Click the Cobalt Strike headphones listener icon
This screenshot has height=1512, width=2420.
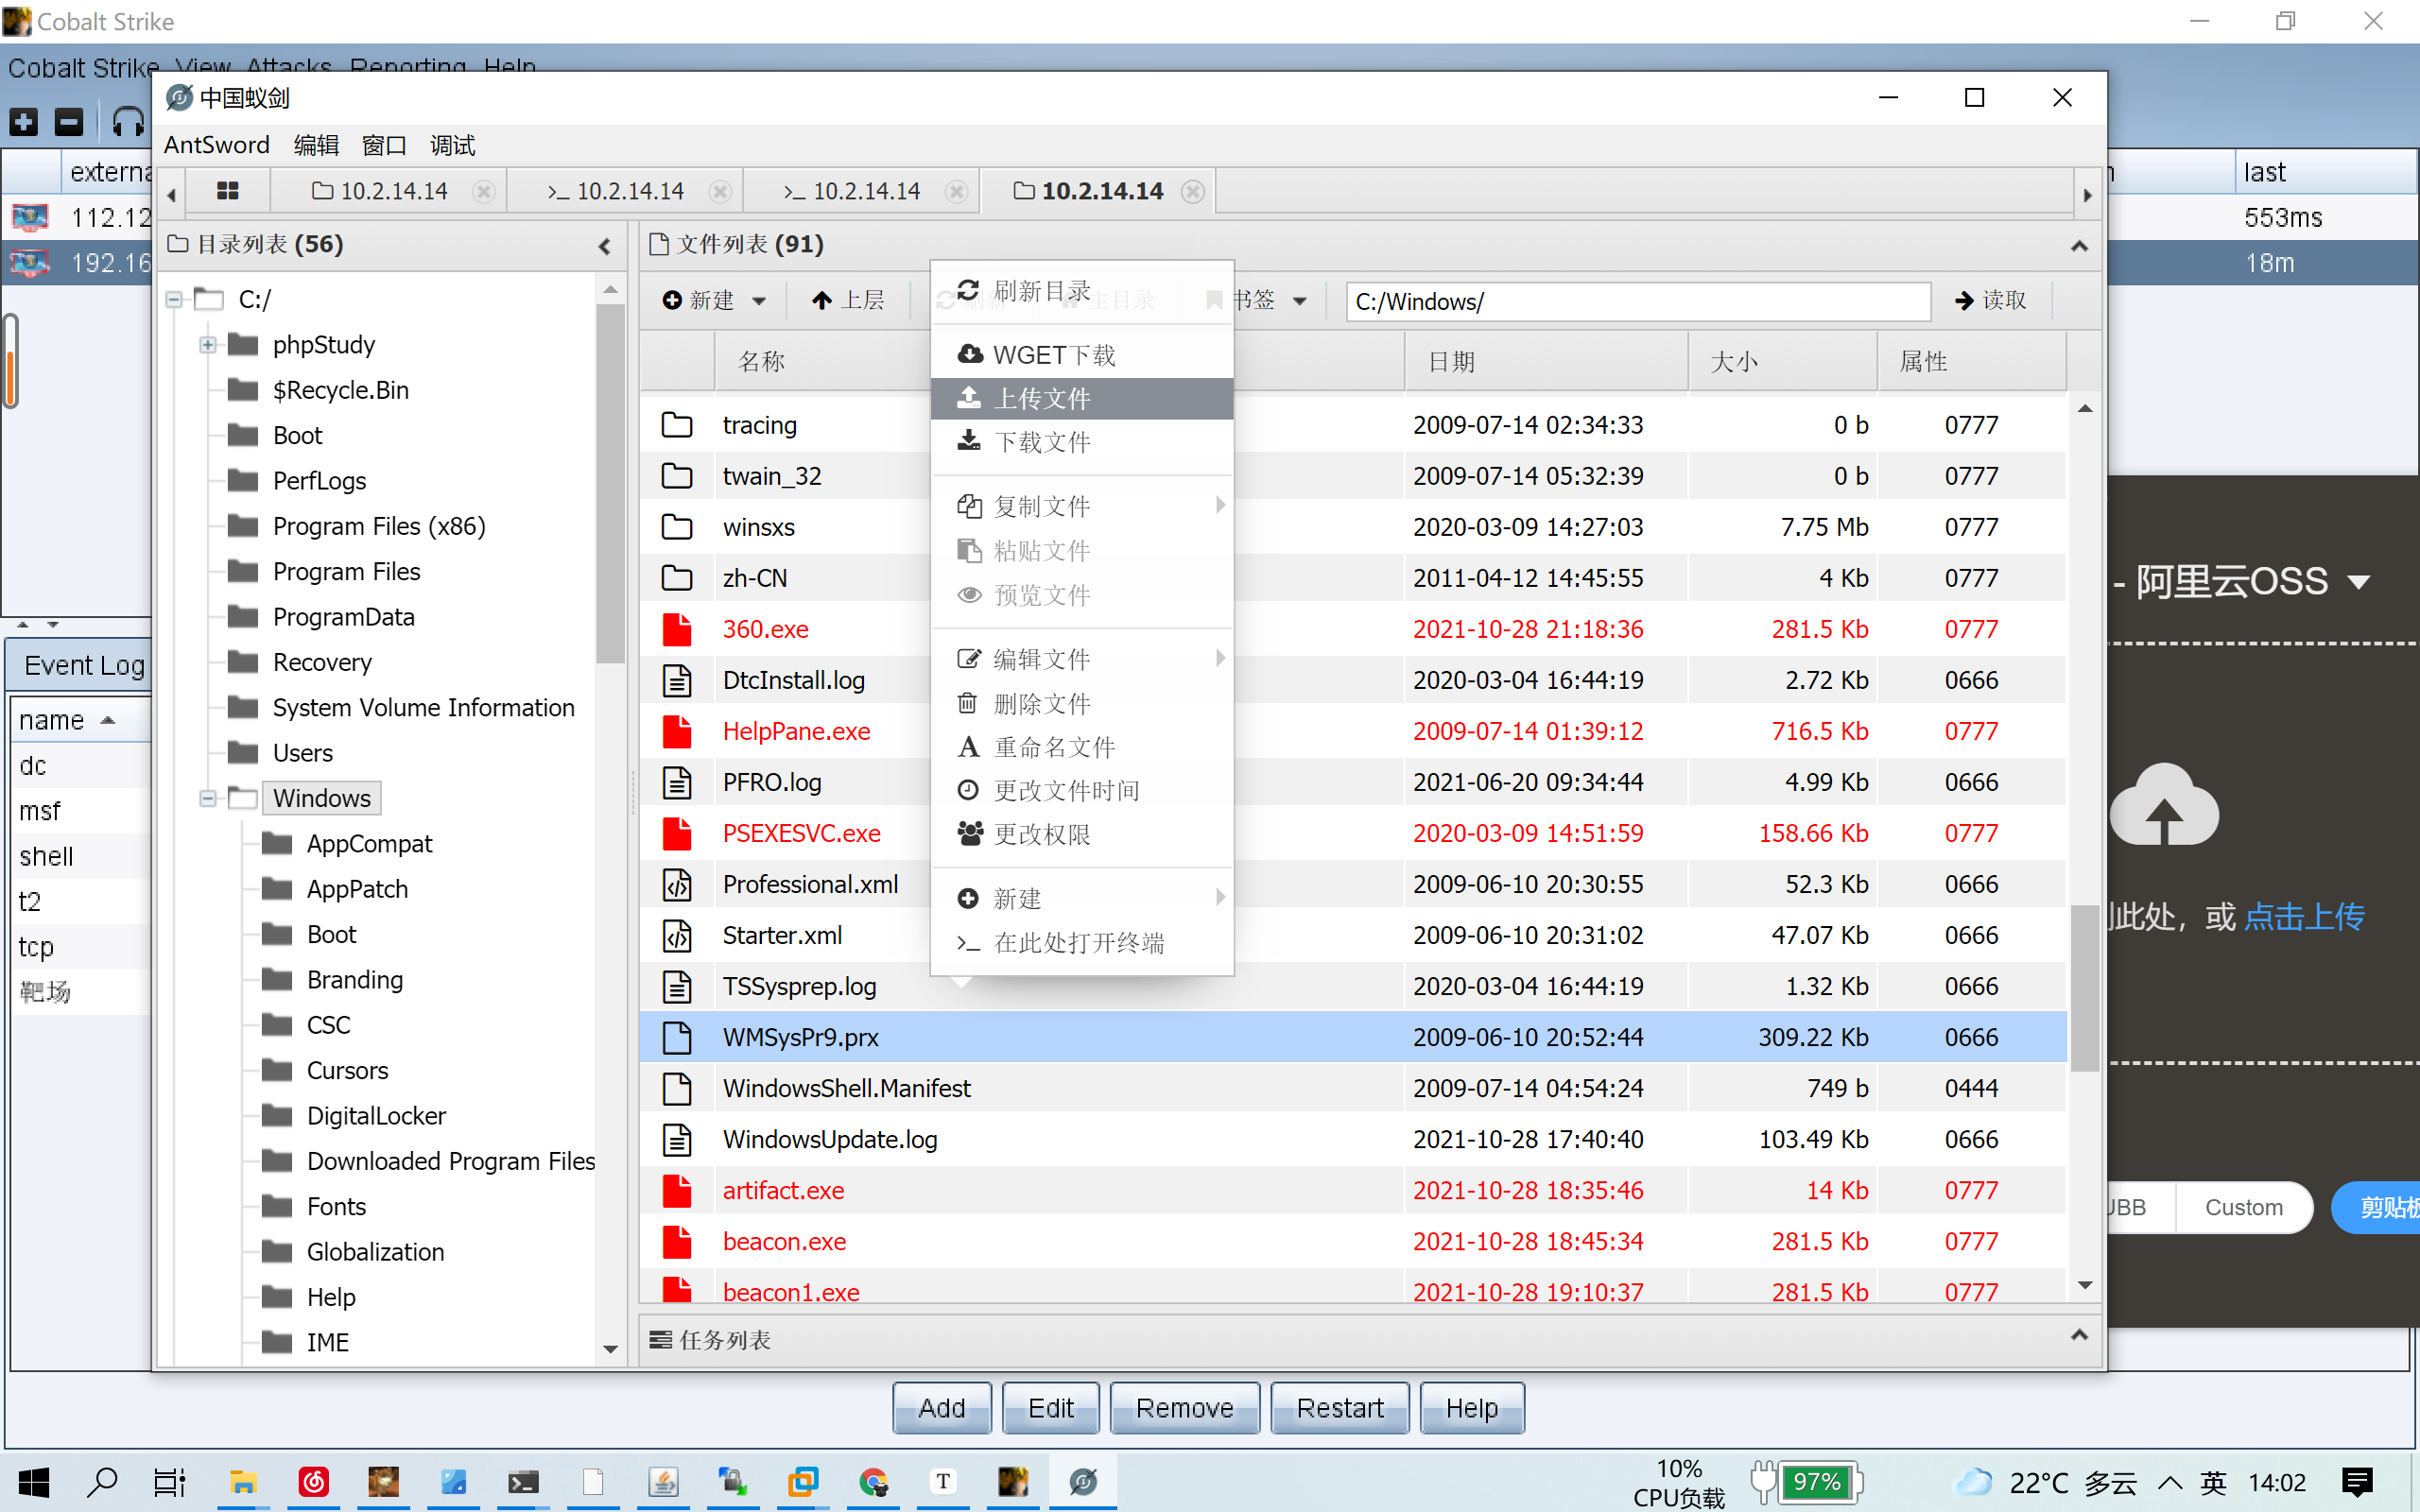129,121
